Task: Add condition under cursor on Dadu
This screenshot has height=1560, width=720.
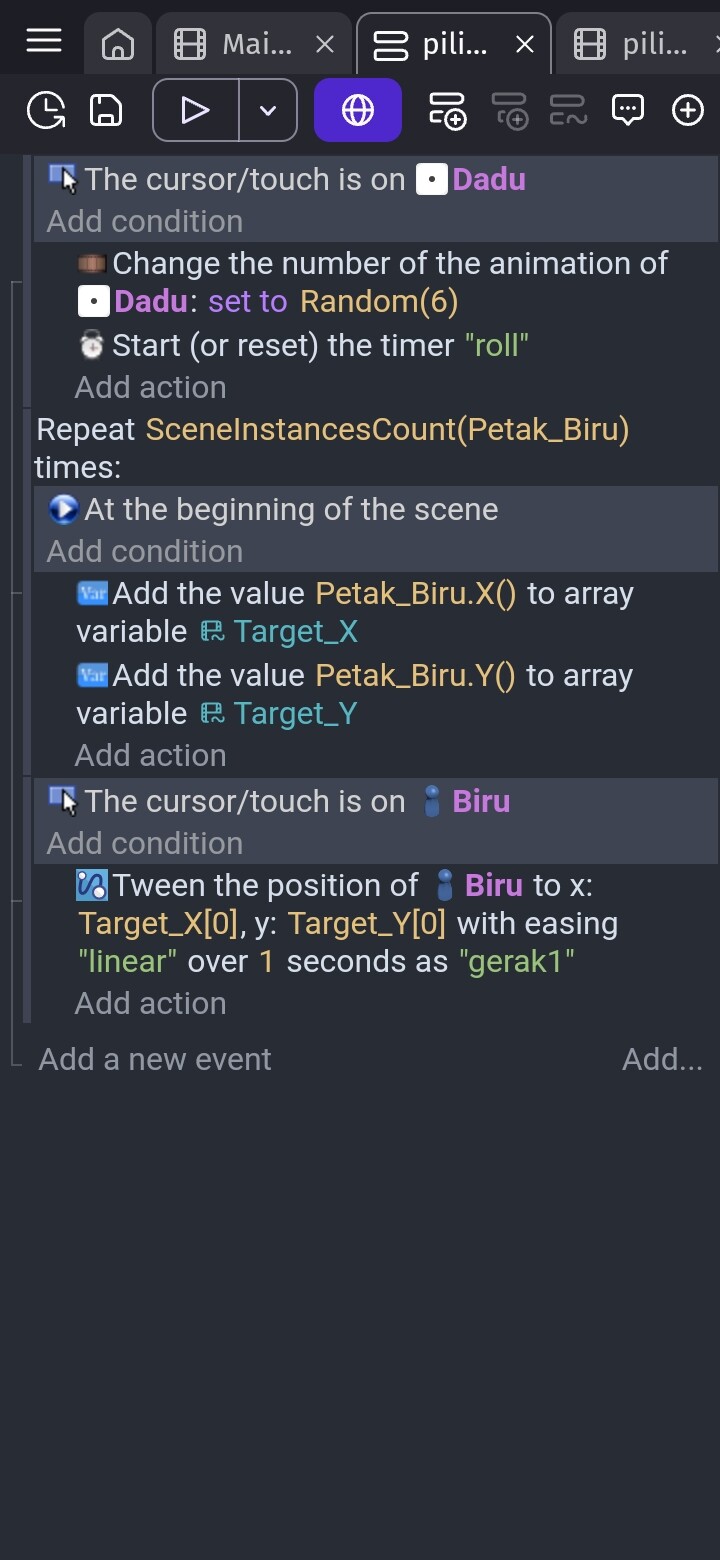Action: [144, 221]
